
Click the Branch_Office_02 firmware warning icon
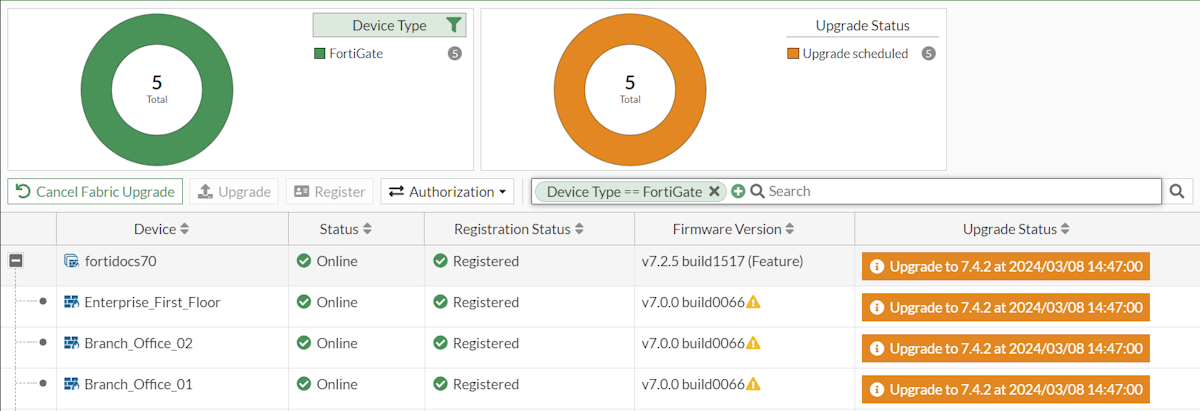[x=753, y=343]
